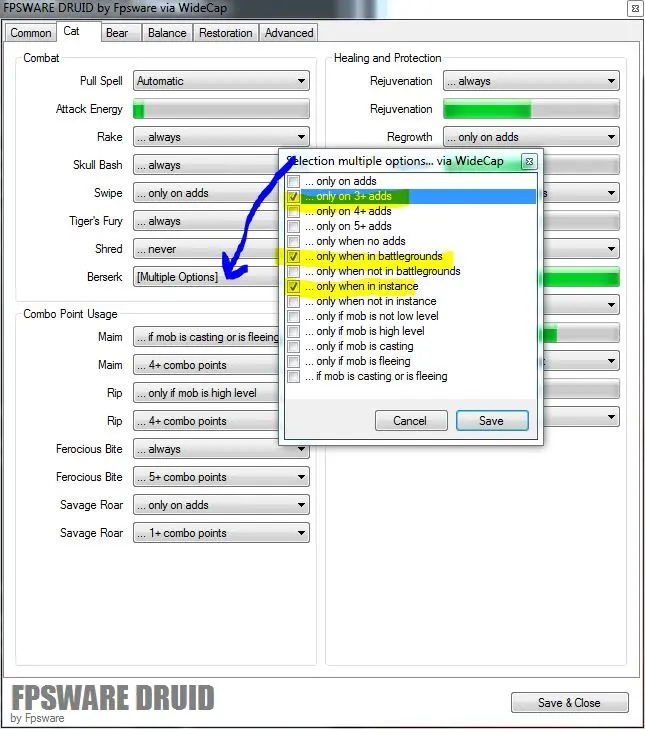Open the Pull Spell dropdown

pyautogui.click(x=221, y=81)
